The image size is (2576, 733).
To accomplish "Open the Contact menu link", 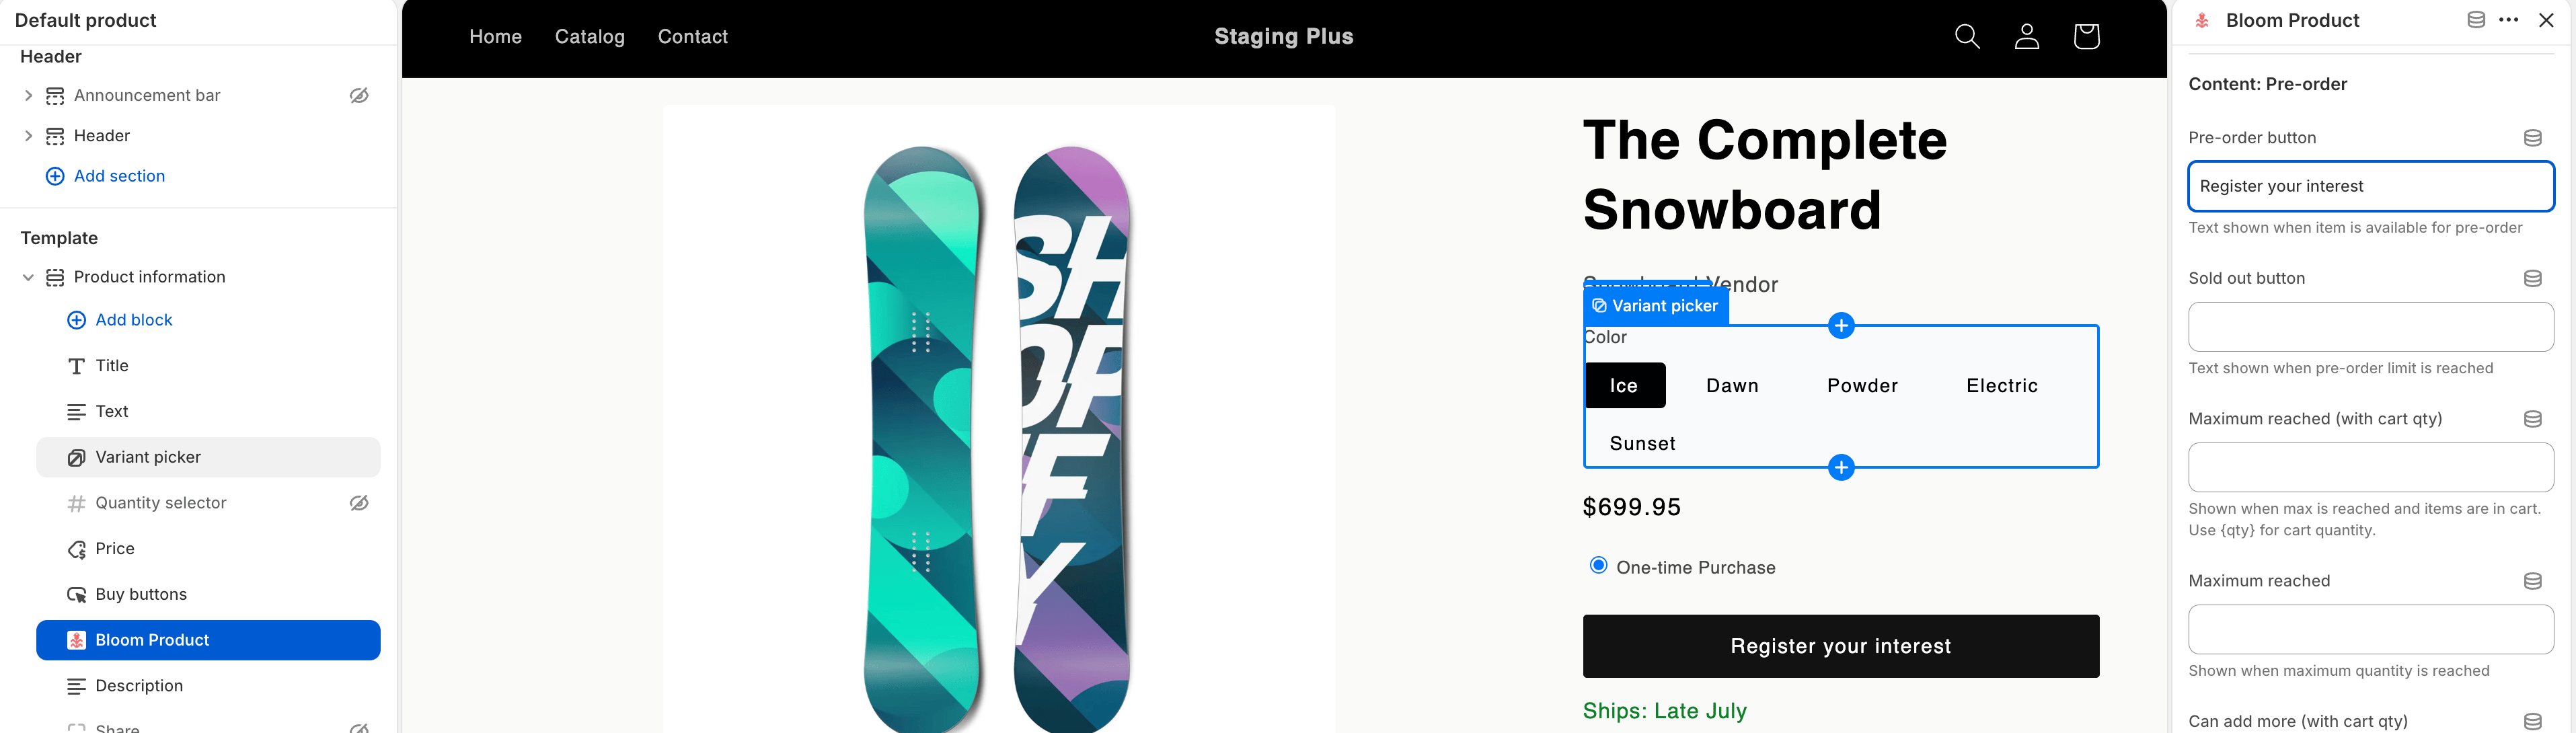I will pos(692,37).
